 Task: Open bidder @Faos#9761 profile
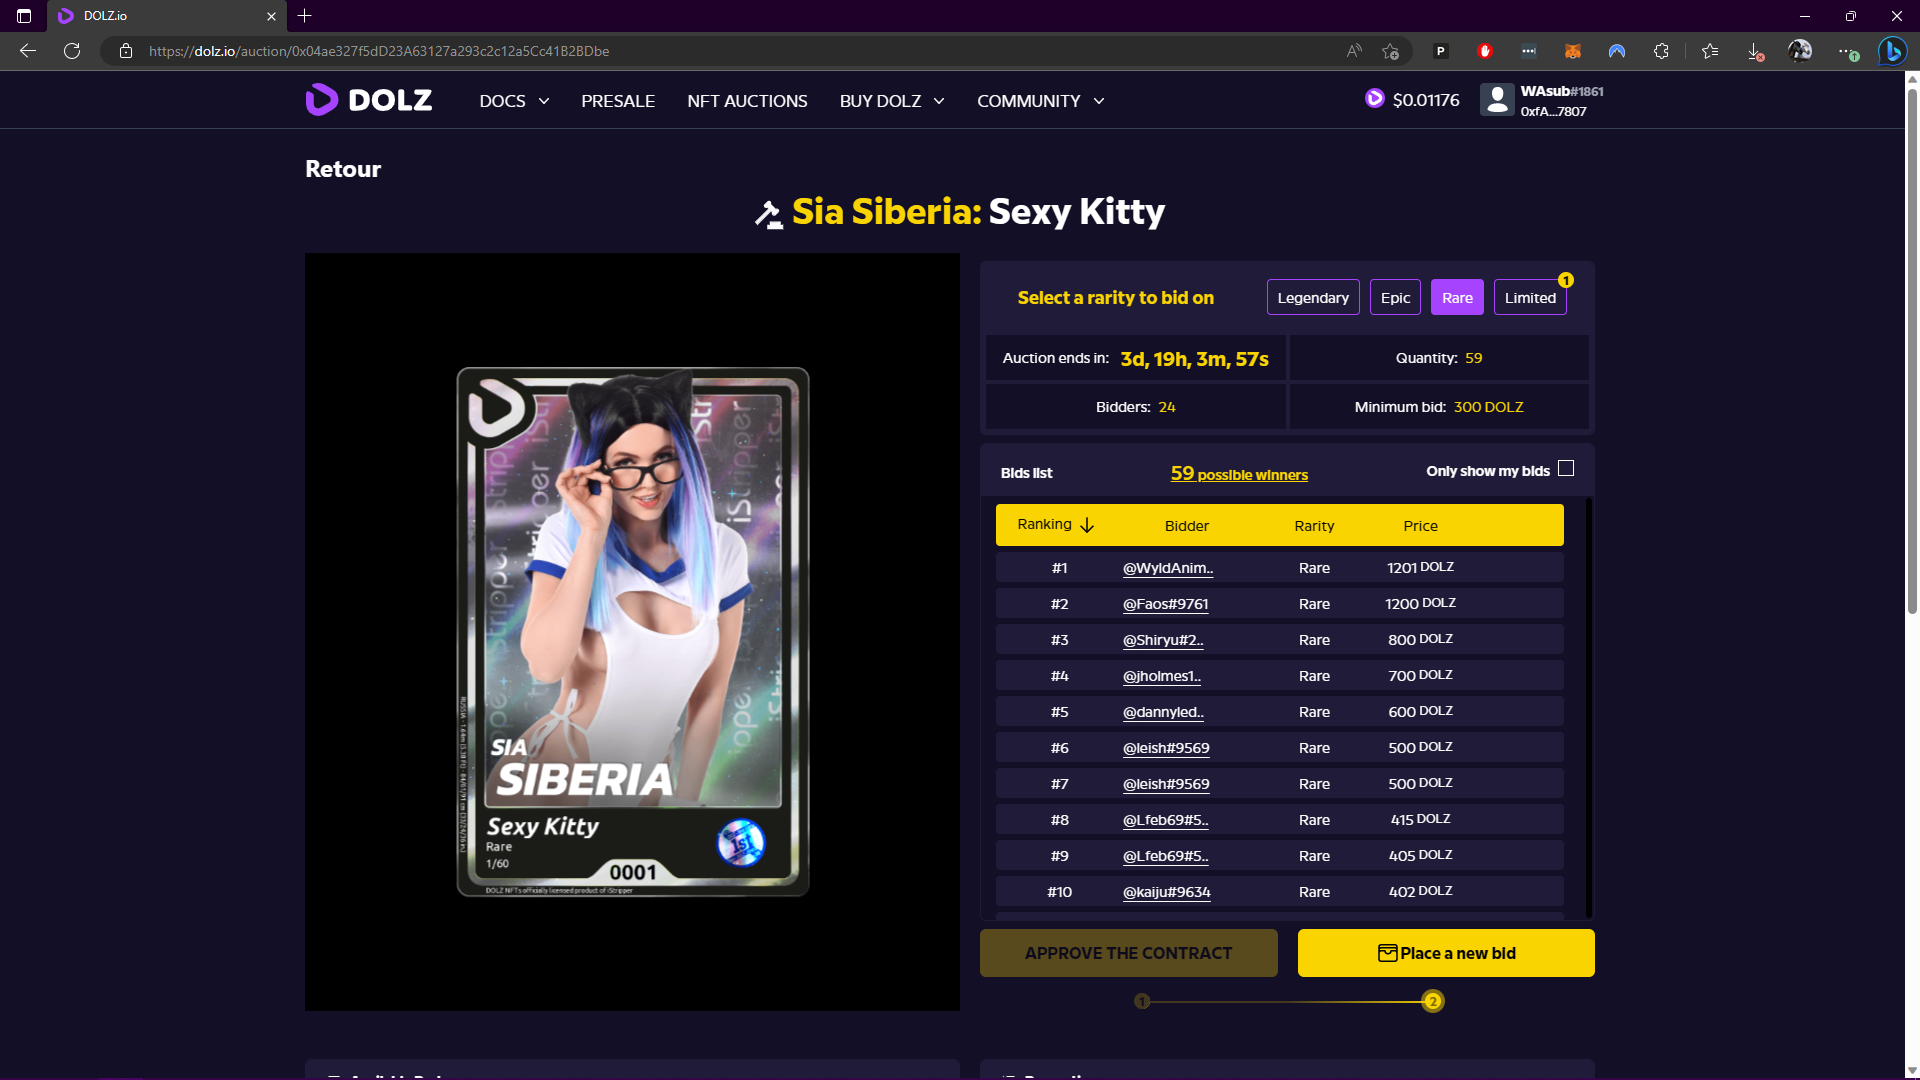(x=1165, y=604)
